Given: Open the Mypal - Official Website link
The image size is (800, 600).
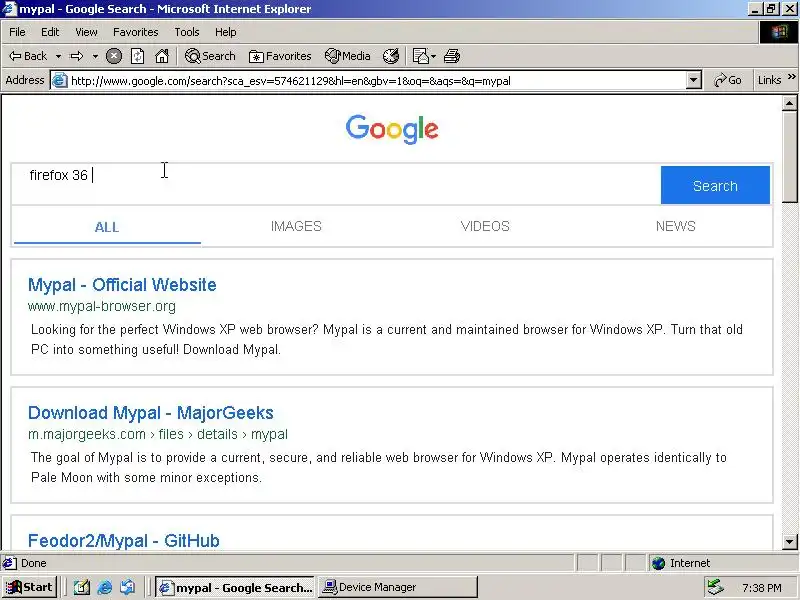Looking at the screenshot, I should [122, 285].
